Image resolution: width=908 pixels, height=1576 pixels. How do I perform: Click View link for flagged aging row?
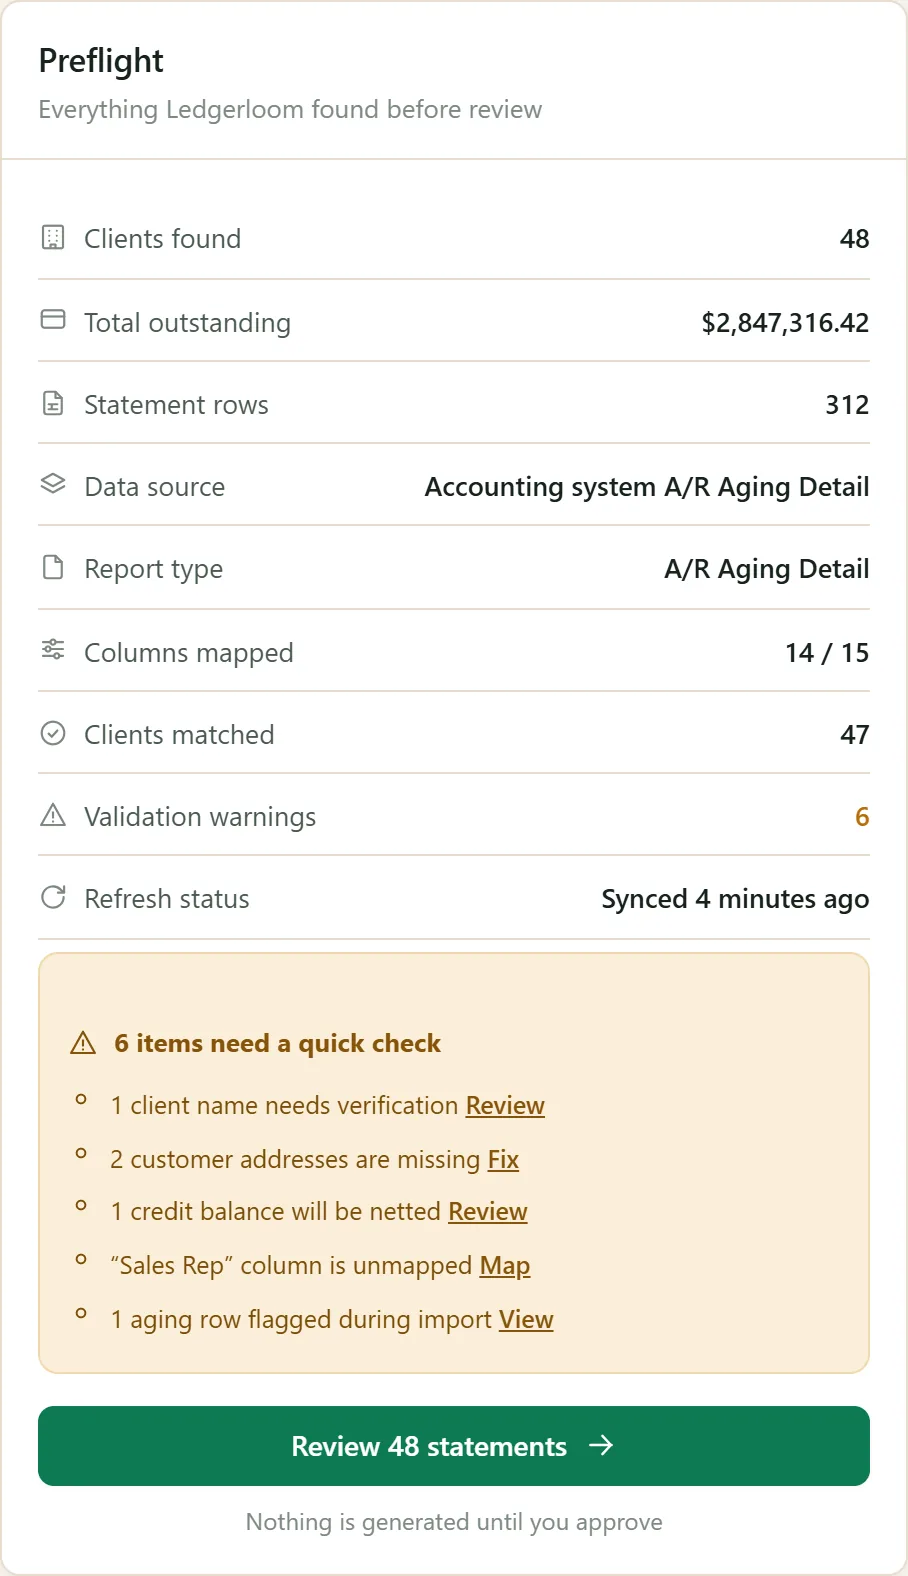point(526,1319)
